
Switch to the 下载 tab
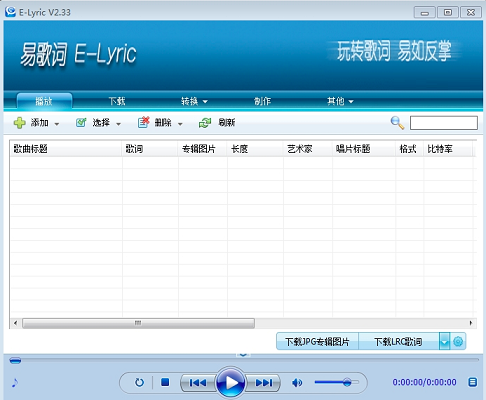pyautogui.click(x=117, y=101)
